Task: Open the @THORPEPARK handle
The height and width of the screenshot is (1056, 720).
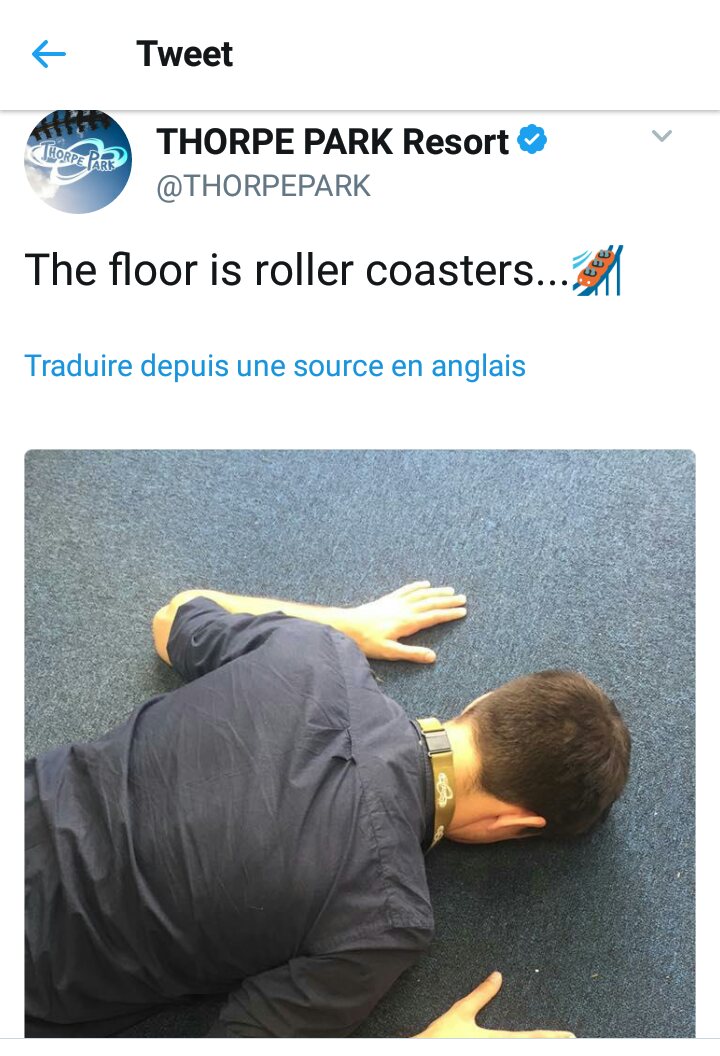Action: tap(263, 186)
